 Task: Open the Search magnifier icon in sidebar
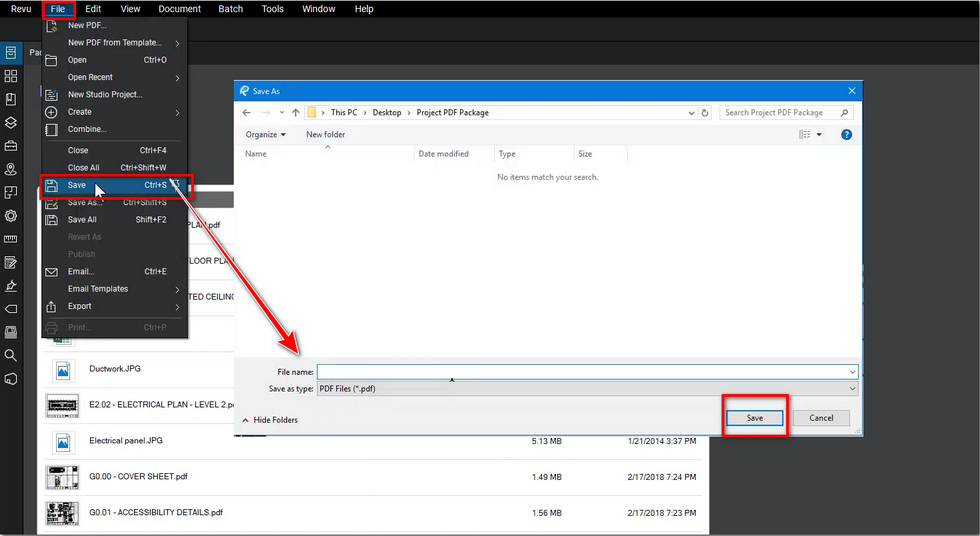(x=11, y=355)
